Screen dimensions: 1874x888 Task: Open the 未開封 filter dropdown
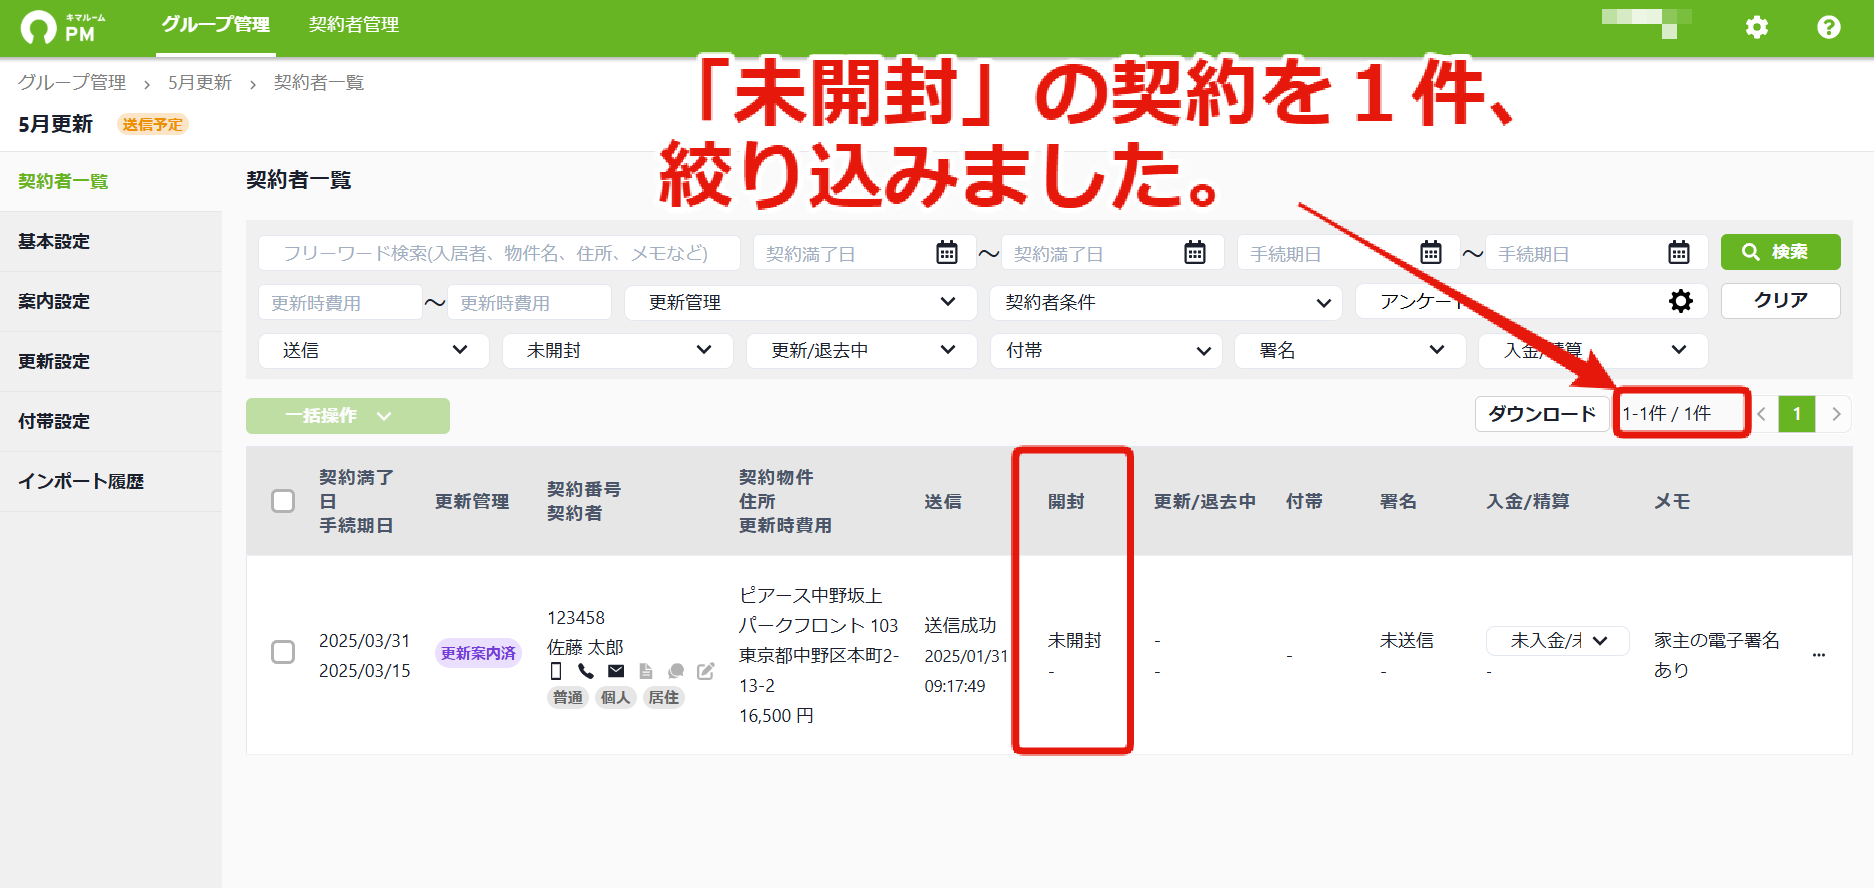(x=618, y=350)
